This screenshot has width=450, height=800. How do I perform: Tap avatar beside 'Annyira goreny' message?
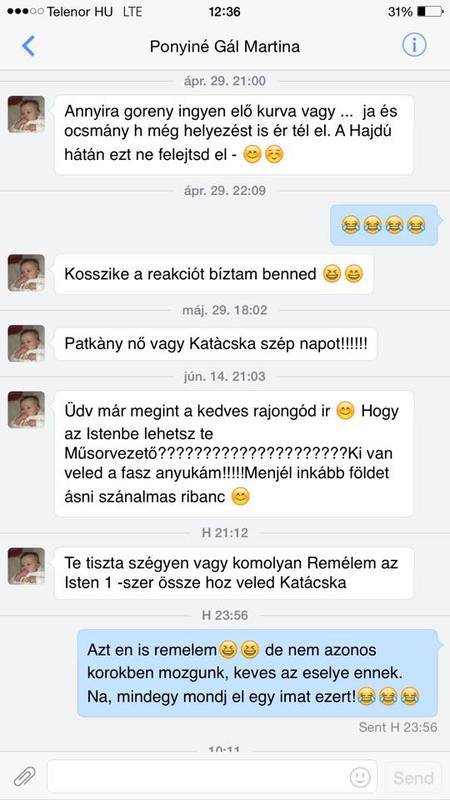(x=26, y=114)
